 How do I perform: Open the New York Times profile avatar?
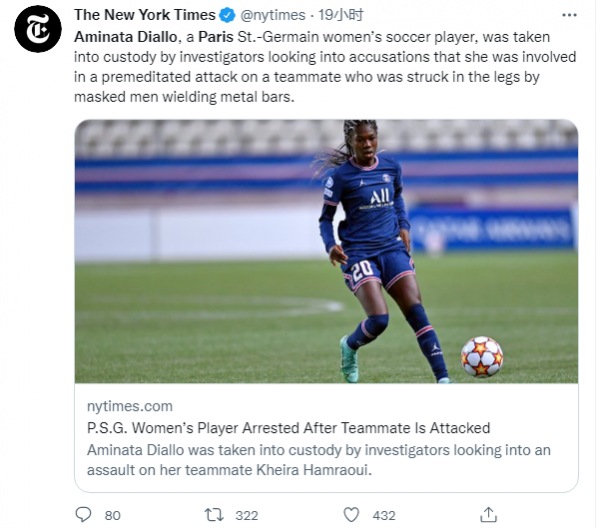point(38,29)
